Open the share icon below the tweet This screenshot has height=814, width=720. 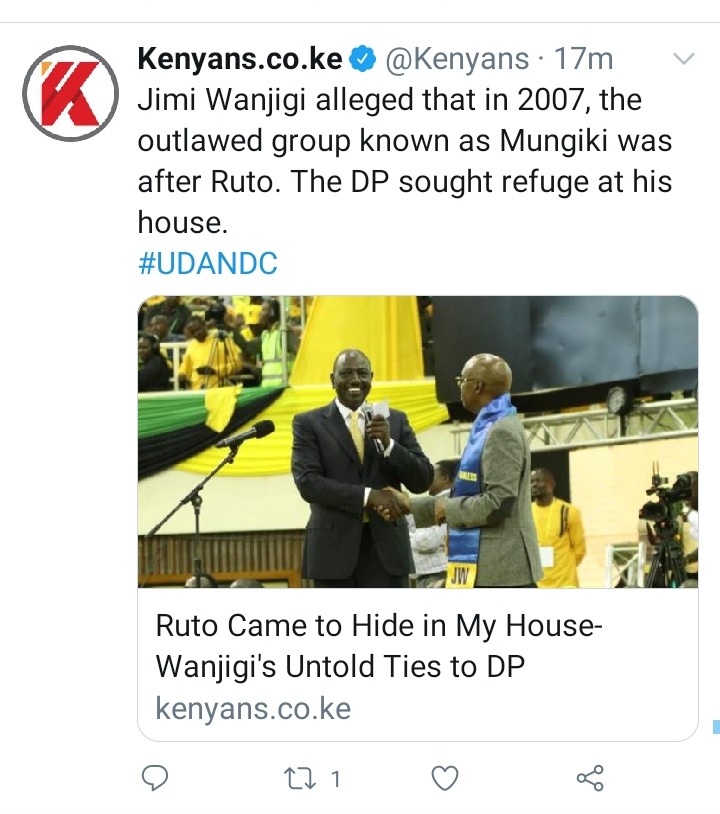click(x=590, y=778)
